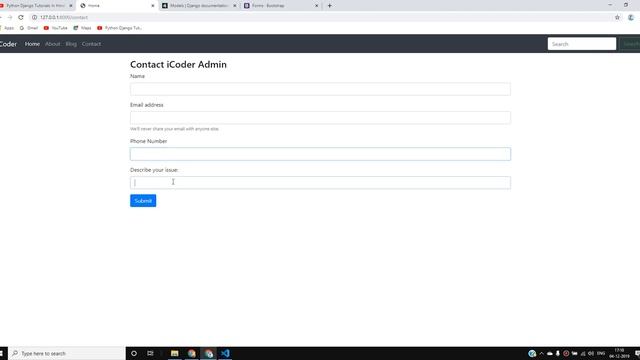The image size is (640, 360).
Task: Open Task View on taskbar
Action: tap(150, 353)
